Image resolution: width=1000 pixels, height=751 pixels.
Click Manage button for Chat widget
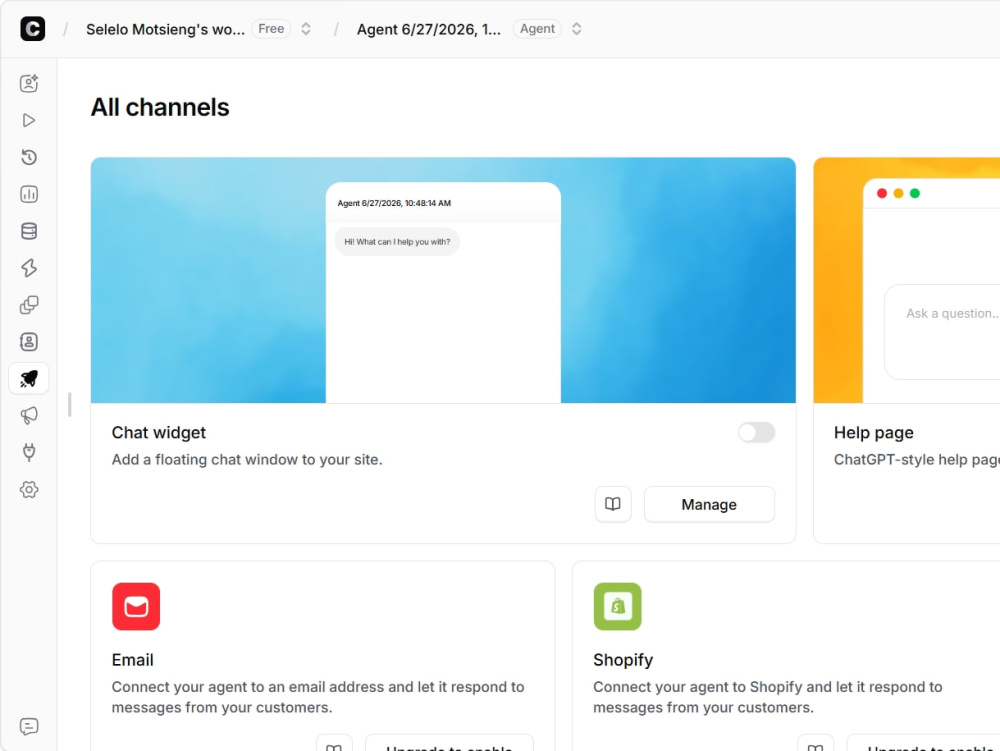coord(709,504)
